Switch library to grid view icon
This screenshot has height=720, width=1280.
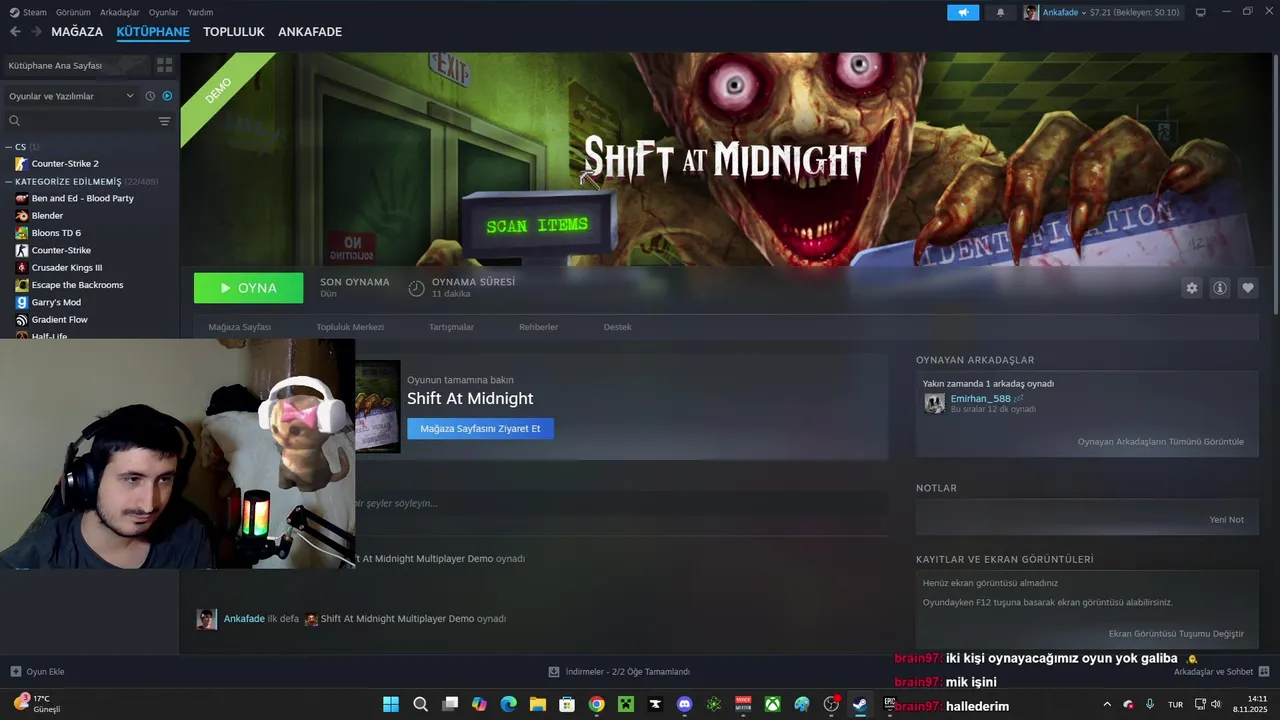coord(164,65)
